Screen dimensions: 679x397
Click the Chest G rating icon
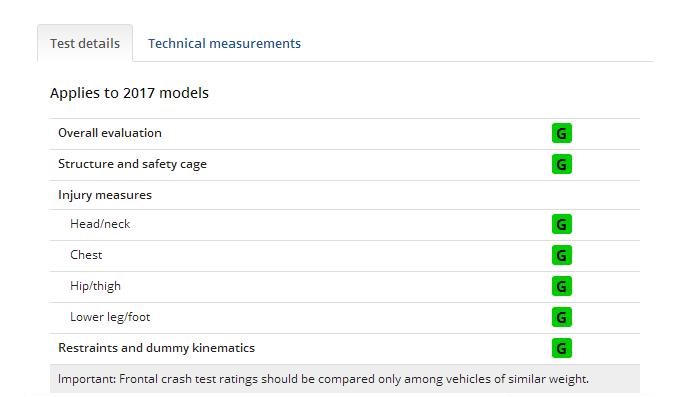pos(562,255)
